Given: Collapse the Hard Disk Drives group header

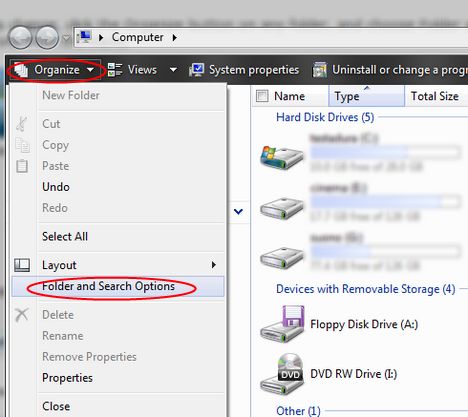Looking at the screenshot, I should coord(325,117).
